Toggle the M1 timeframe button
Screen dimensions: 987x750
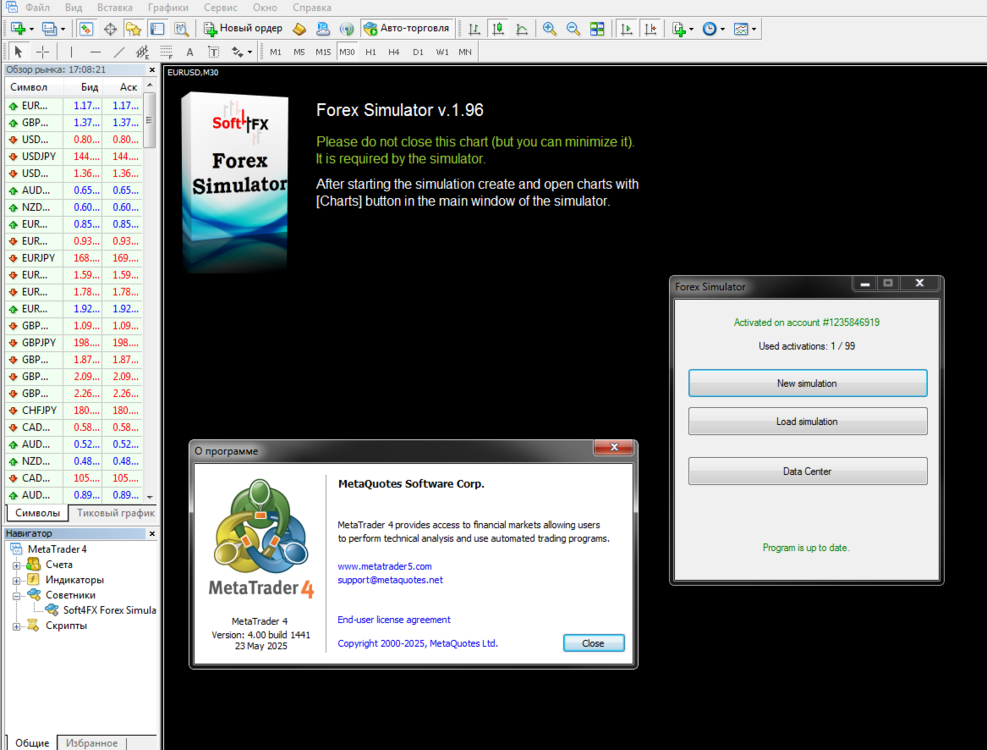(276, 52)
